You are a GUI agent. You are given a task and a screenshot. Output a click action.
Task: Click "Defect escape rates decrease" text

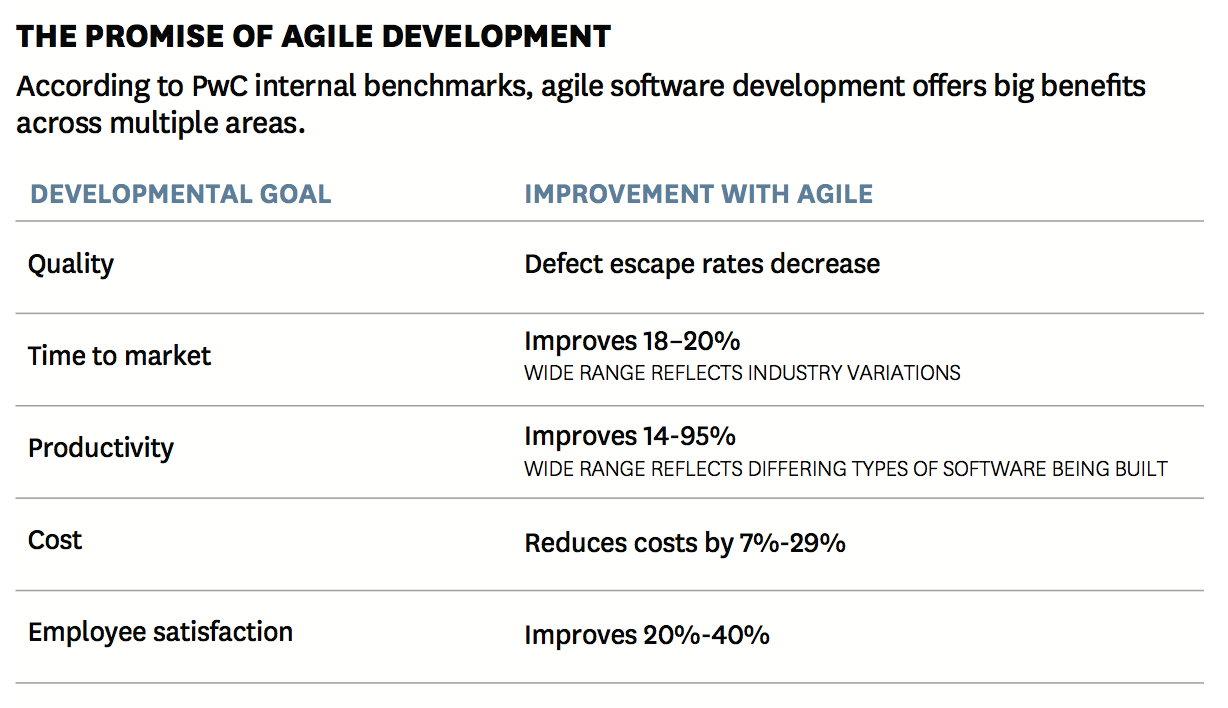(702, 264)
